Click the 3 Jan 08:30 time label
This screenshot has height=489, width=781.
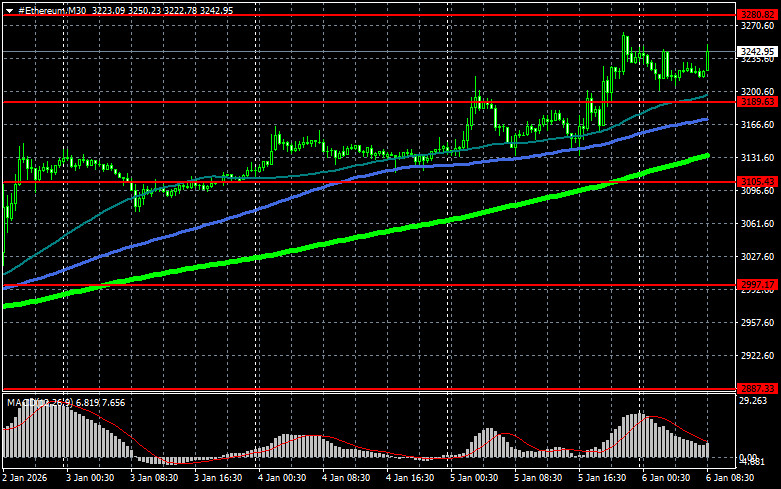click(155, 480)
